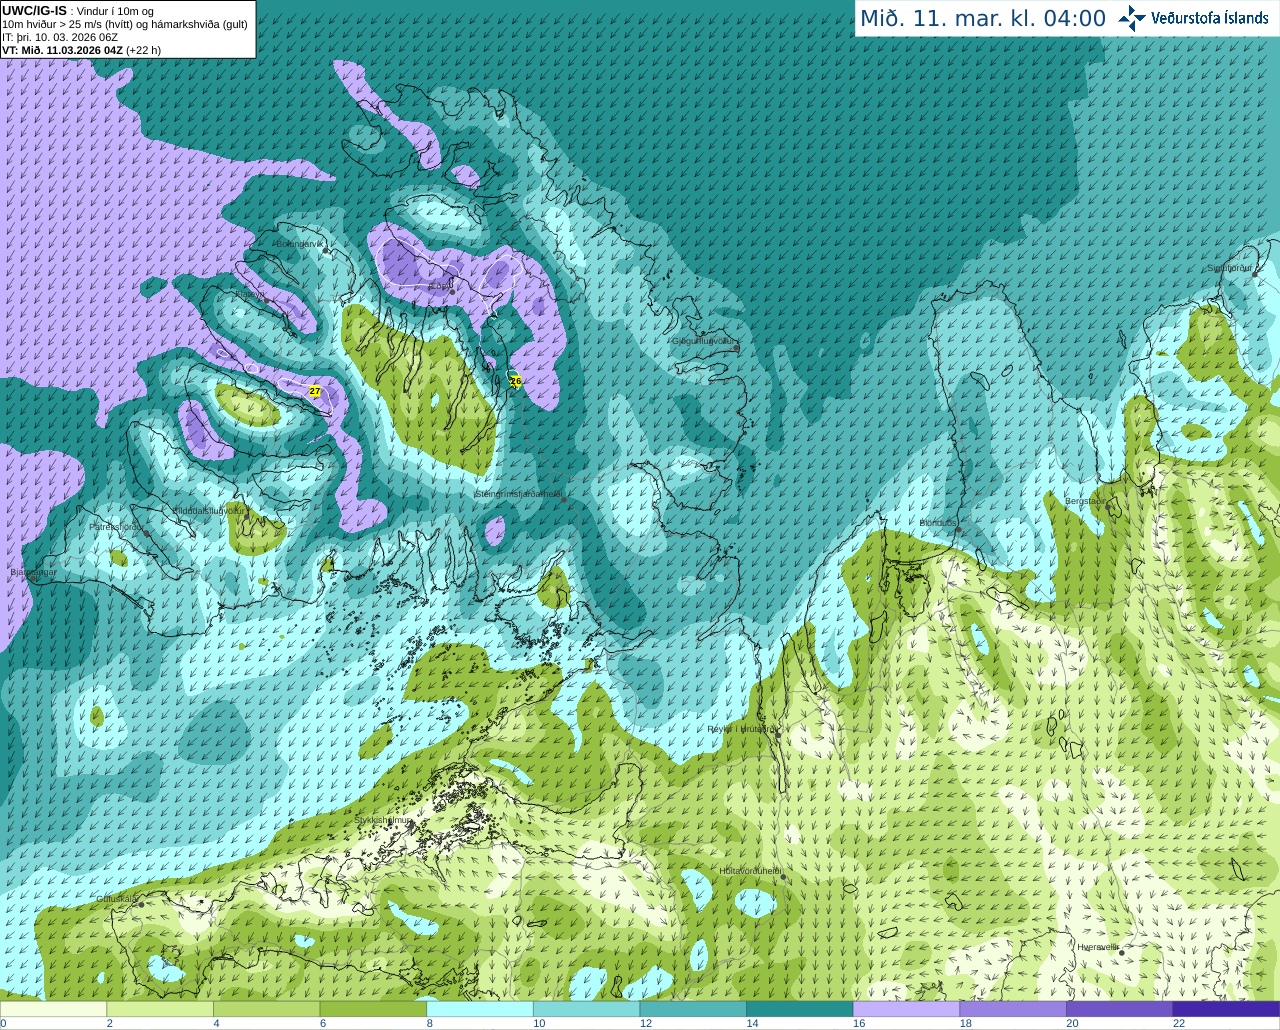Select the 6–8 m/s olive green legend swatch
This screenshot has height=1030, width=1280.
click(x=373, y=1009)
